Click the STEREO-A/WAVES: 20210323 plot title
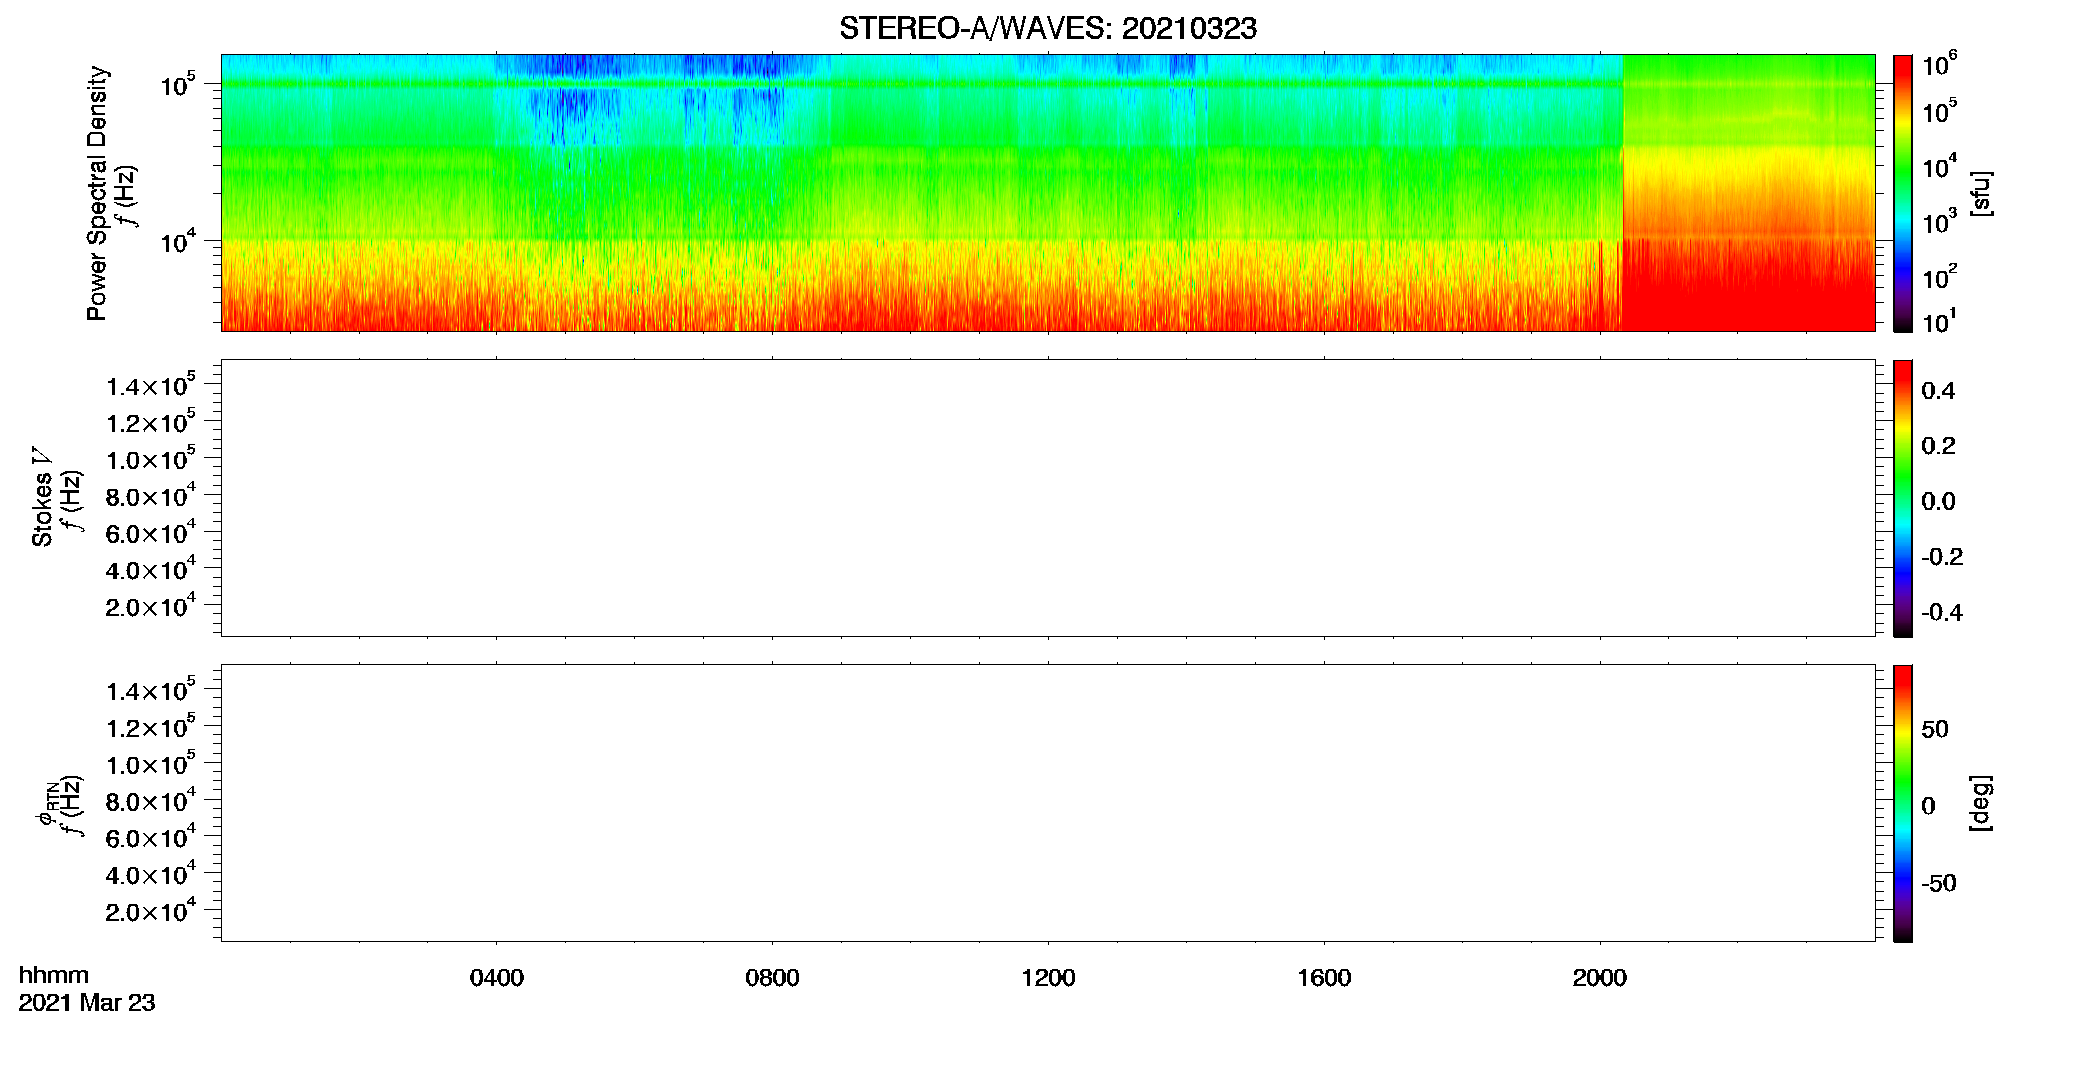 tap(1047, 28)
